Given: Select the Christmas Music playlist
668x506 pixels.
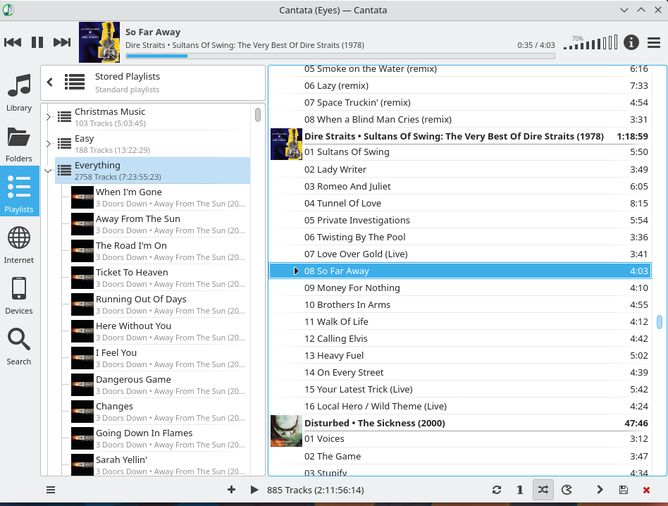Looking at the screenshot, I should (x=153, y=117).
